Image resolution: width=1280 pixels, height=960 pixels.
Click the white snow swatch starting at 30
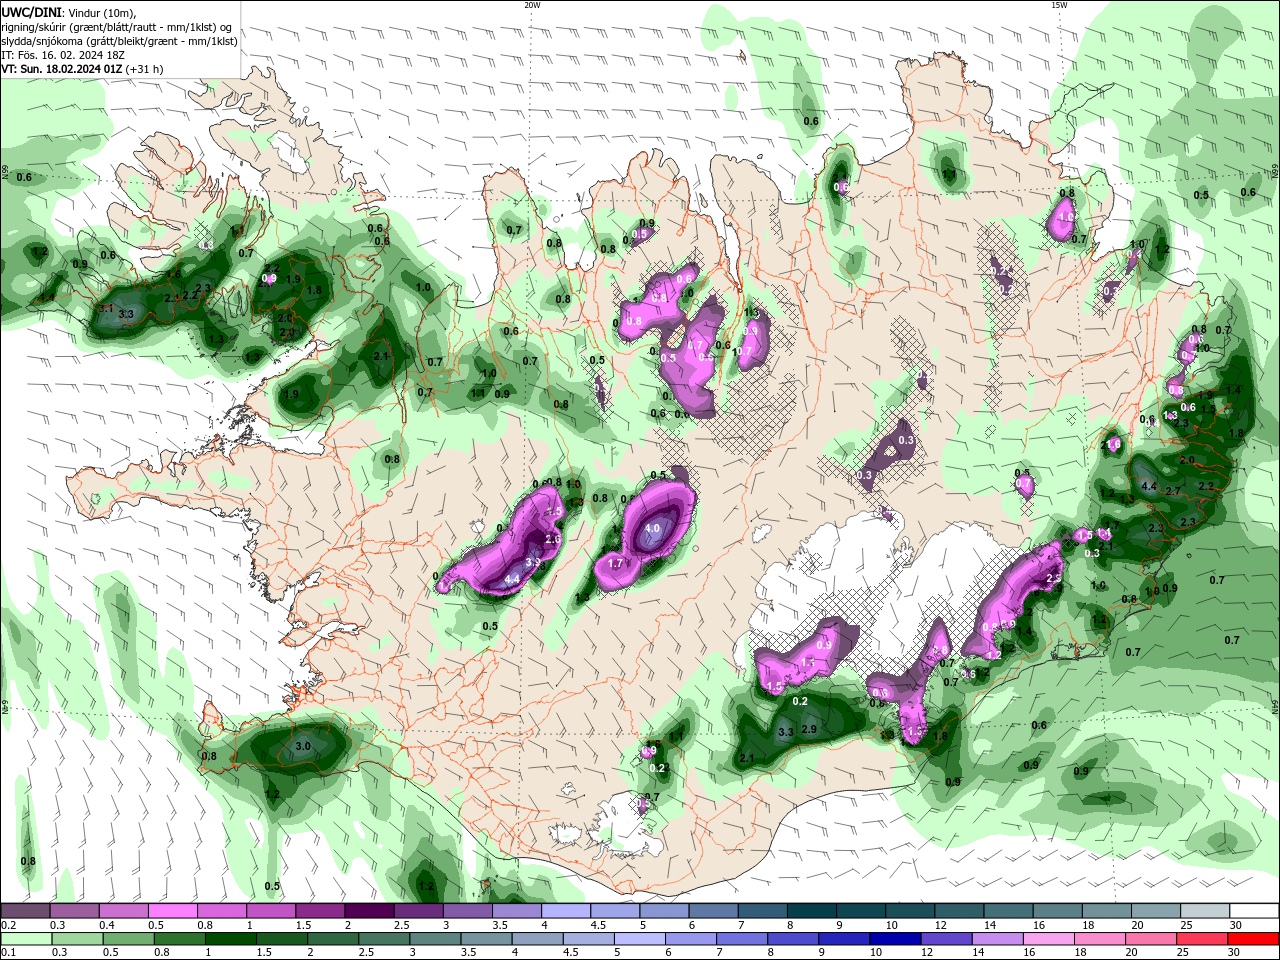pyautogui.click(x=1252, y=911)
